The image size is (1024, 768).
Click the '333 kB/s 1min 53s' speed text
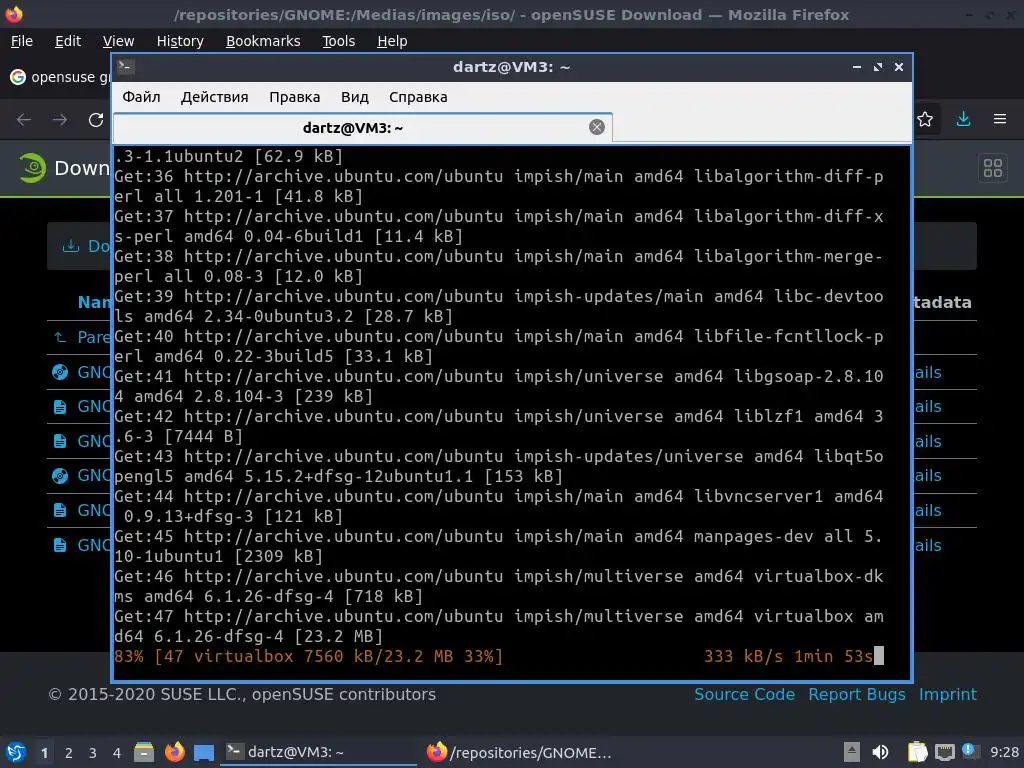(788, 656)
